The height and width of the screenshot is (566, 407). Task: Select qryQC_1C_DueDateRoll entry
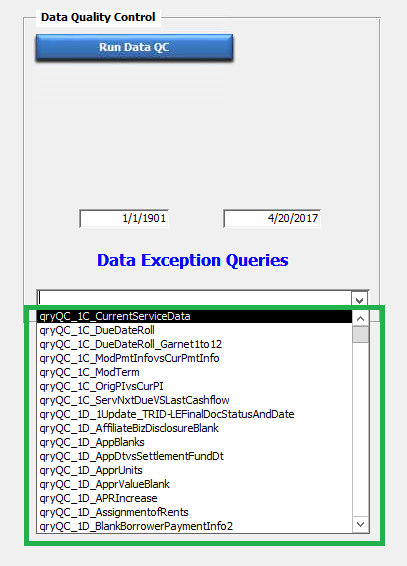coord(194,330)
